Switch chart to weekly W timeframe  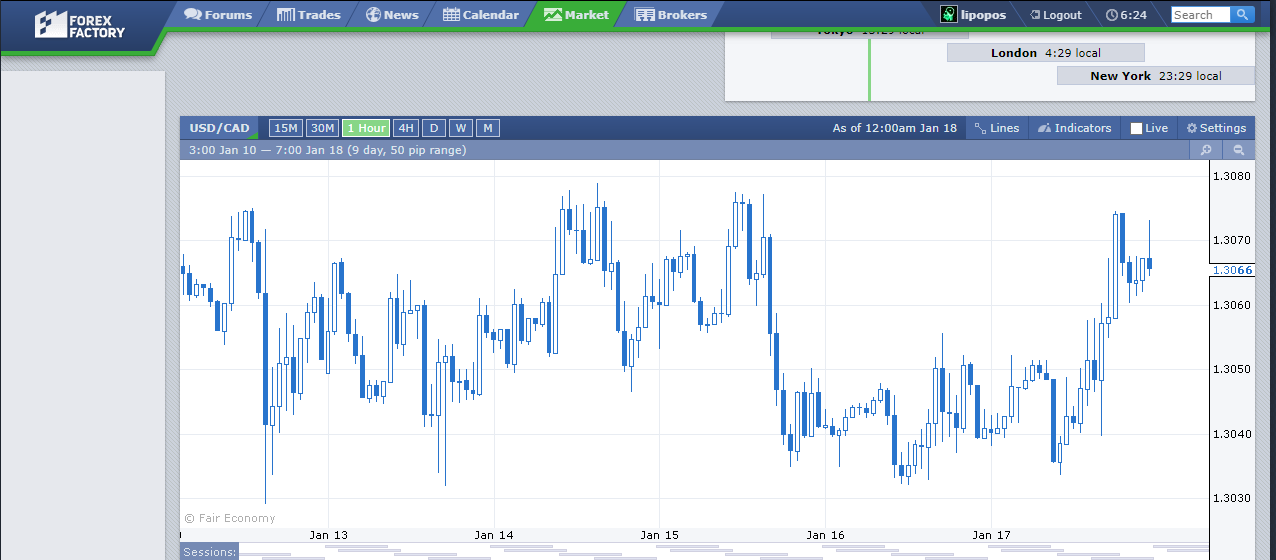(461, 128)
